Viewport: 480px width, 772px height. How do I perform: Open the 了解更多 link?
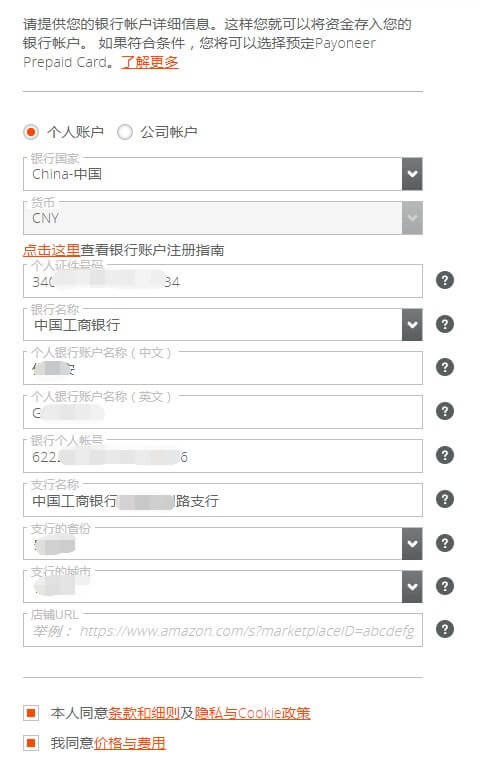150,63
